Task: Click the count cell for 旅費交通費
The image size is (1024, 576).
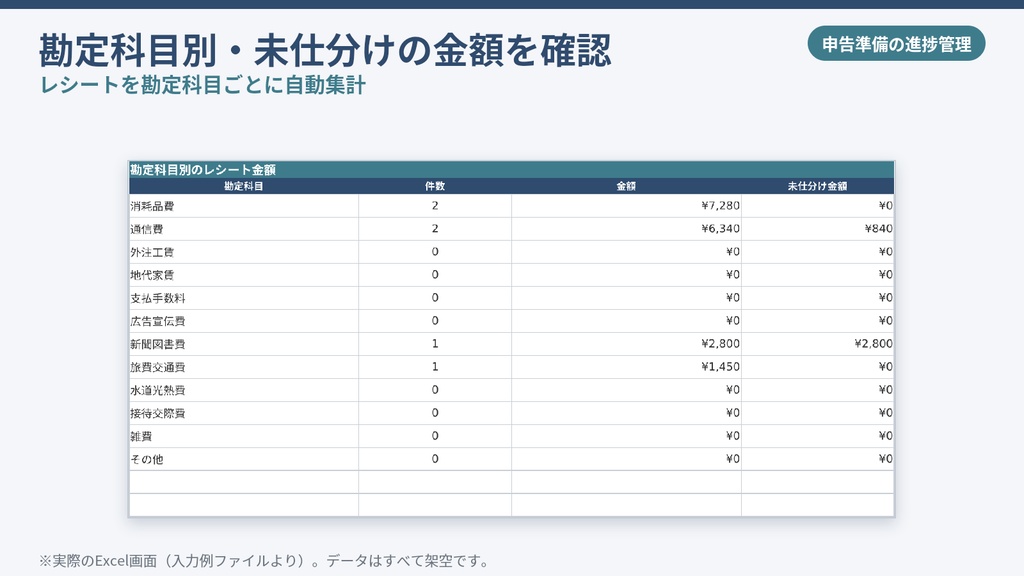Action: click(435, 366)
